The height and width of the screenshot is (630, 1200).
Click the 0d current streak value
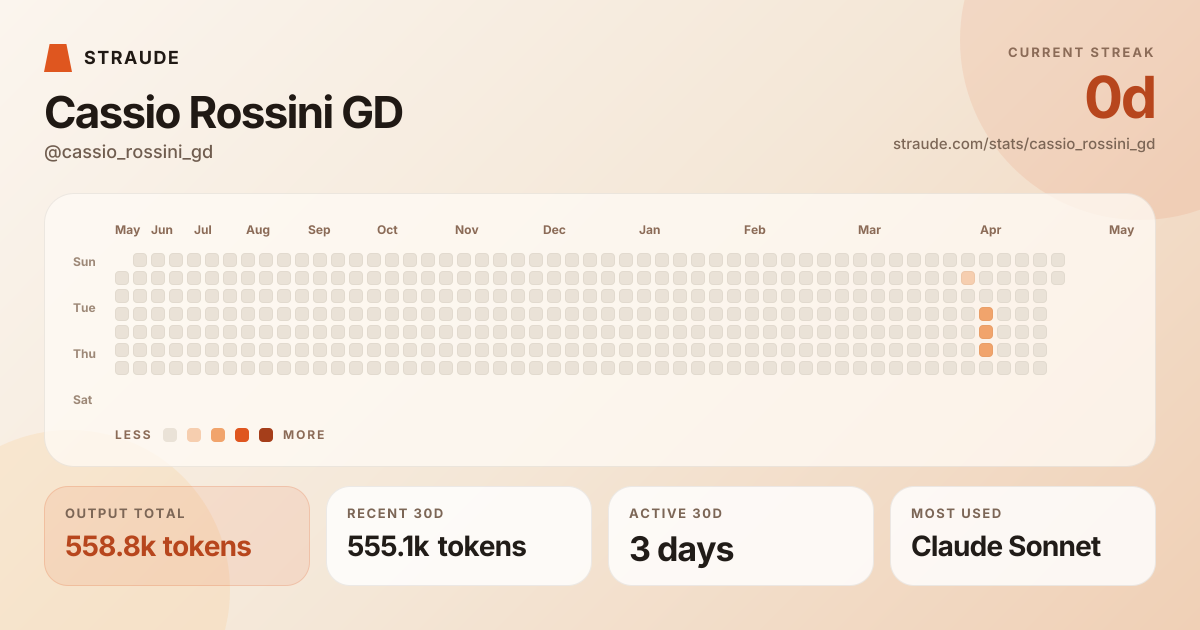click(x=1120, y=98)
